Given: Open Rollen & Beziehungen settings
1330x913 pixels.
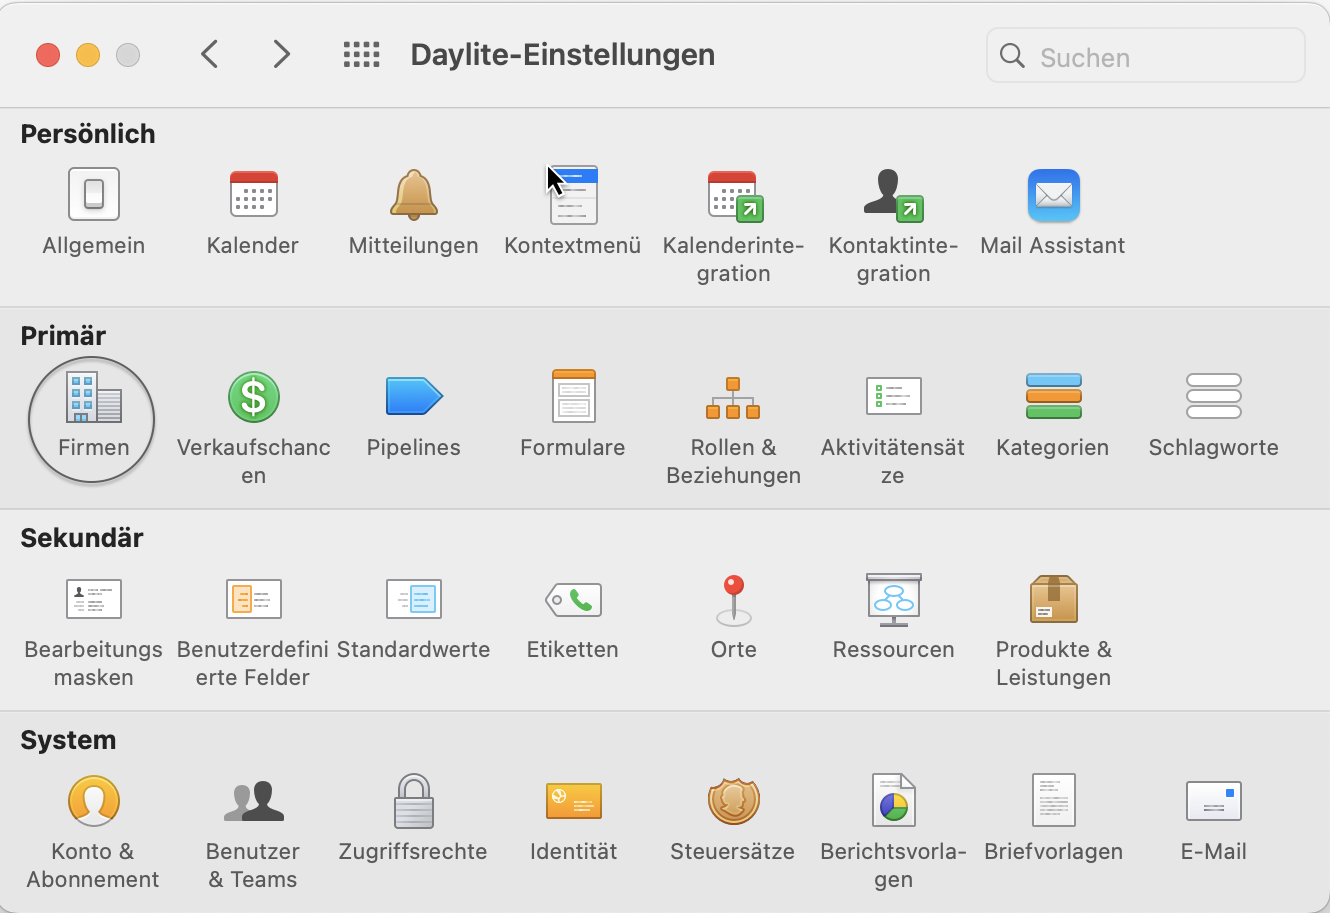Looking at the screenshot, I should tap(733, 399).
